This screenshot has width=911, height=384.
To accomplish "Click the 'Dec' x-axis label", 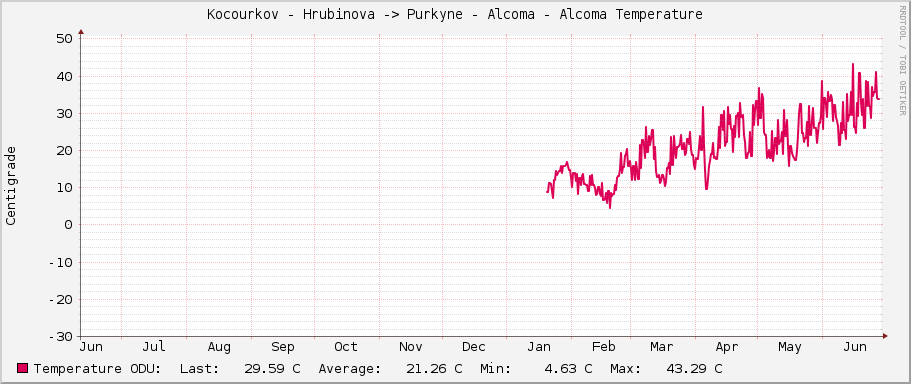I will 474,347.
